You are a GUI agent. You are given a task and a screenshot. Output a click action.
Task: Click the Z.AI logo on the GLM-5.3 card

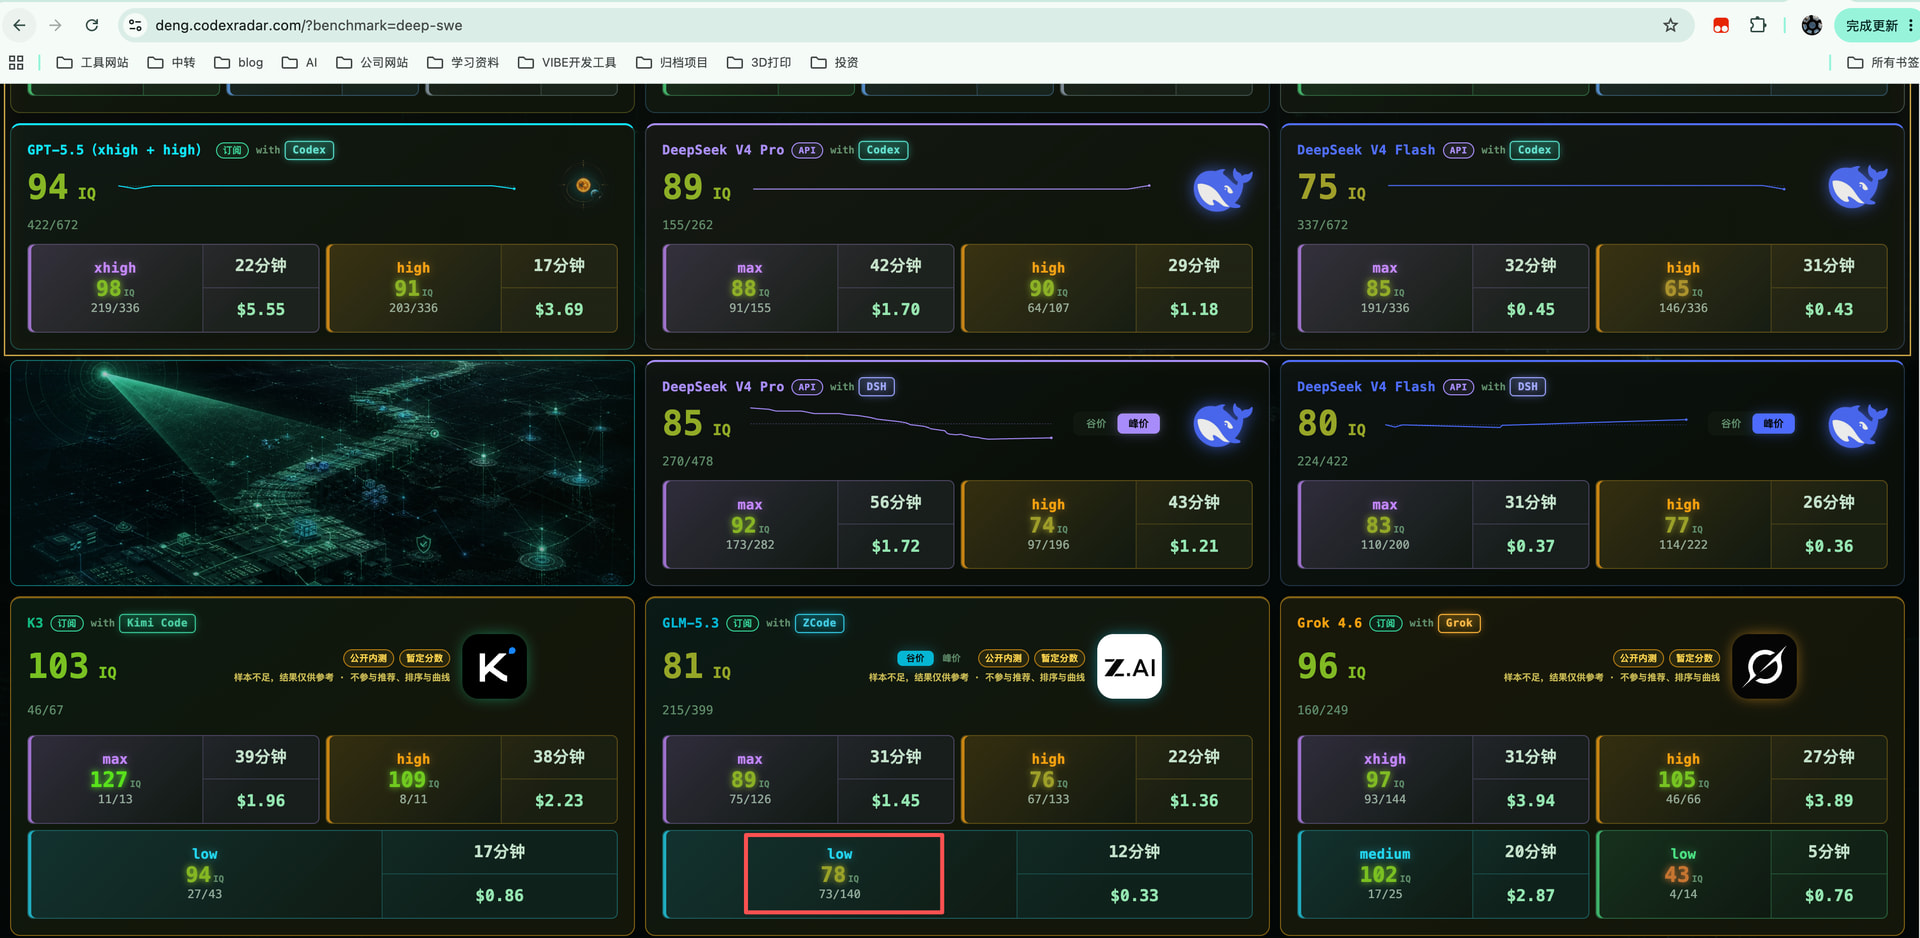pyautogui.click(x=1129, y=666)
